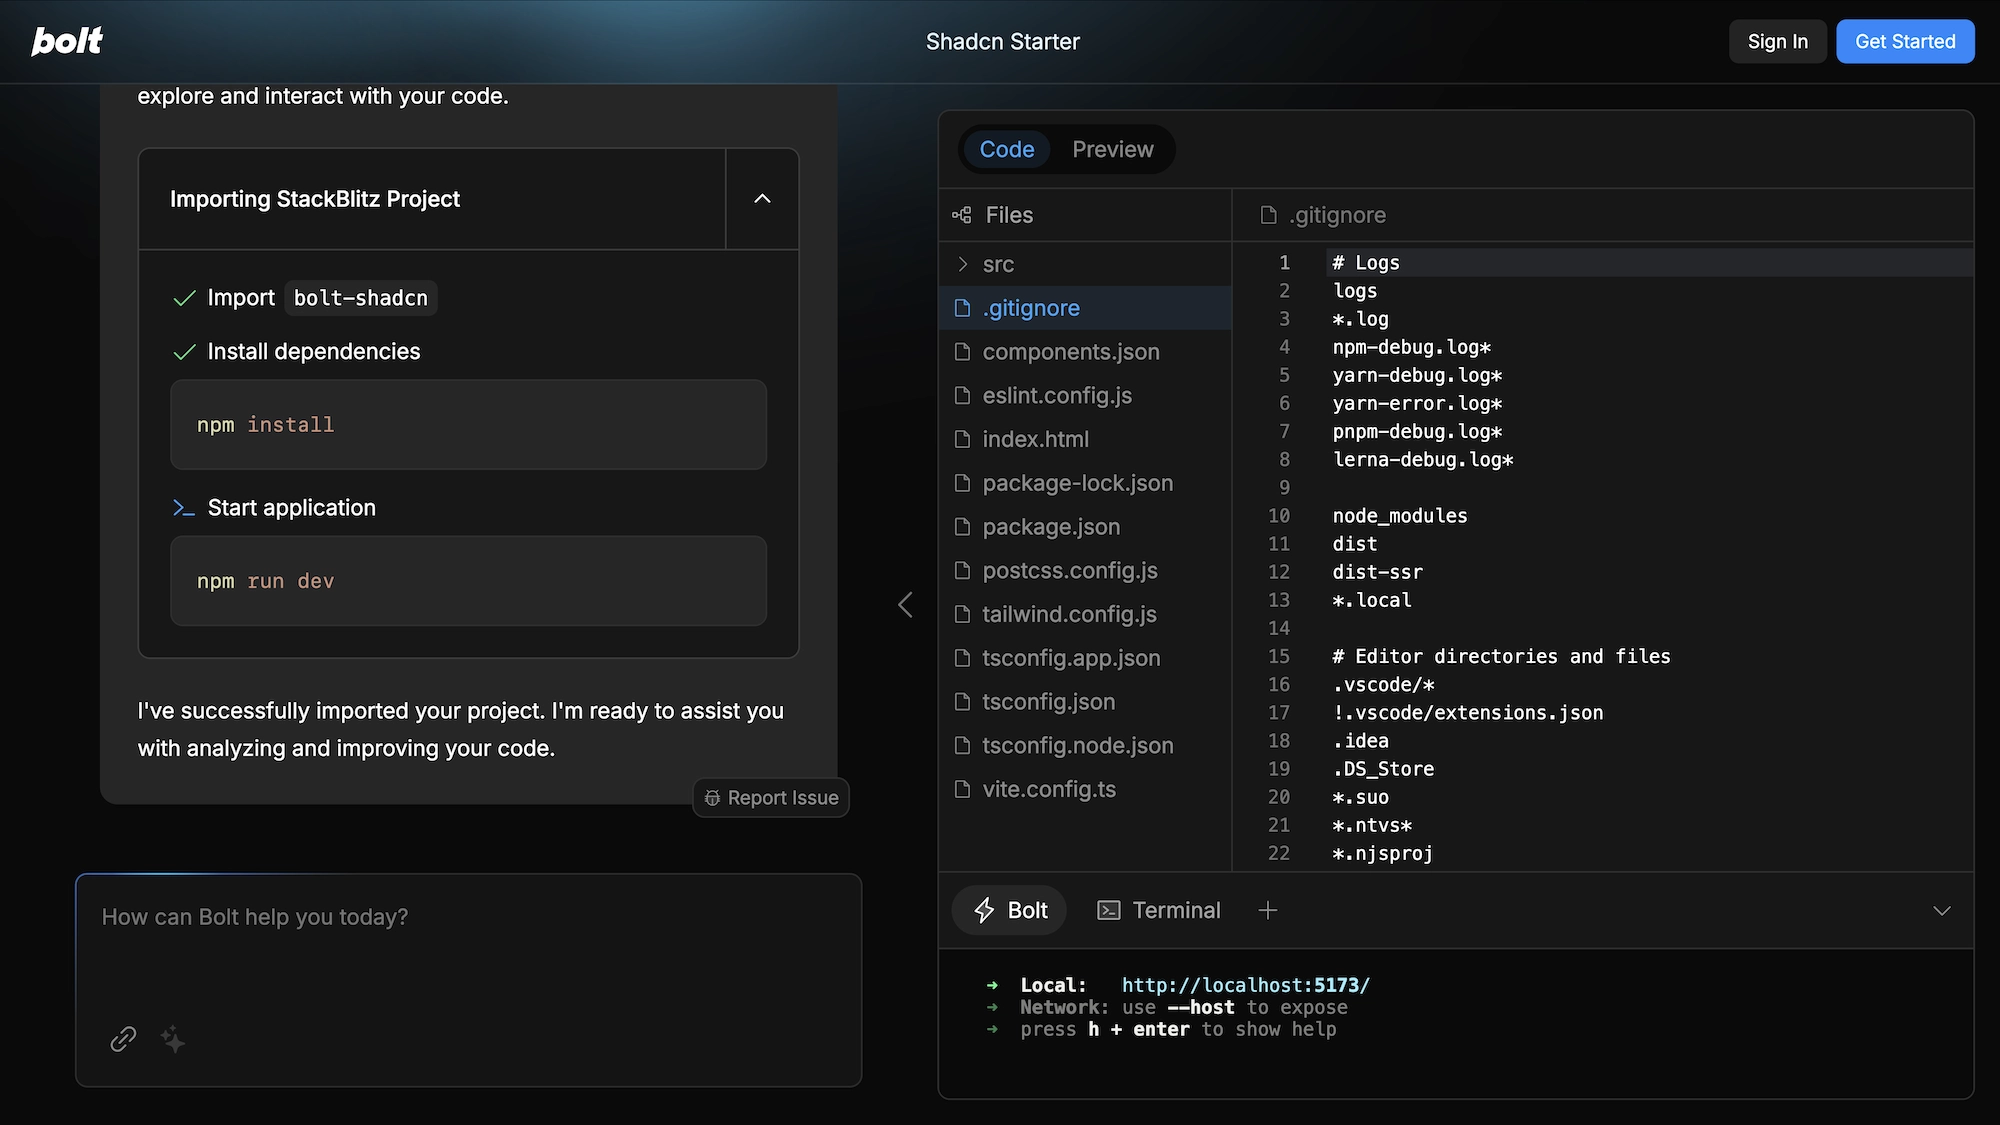
Task: Switch to the Code view
Action: coord(1006,149)
